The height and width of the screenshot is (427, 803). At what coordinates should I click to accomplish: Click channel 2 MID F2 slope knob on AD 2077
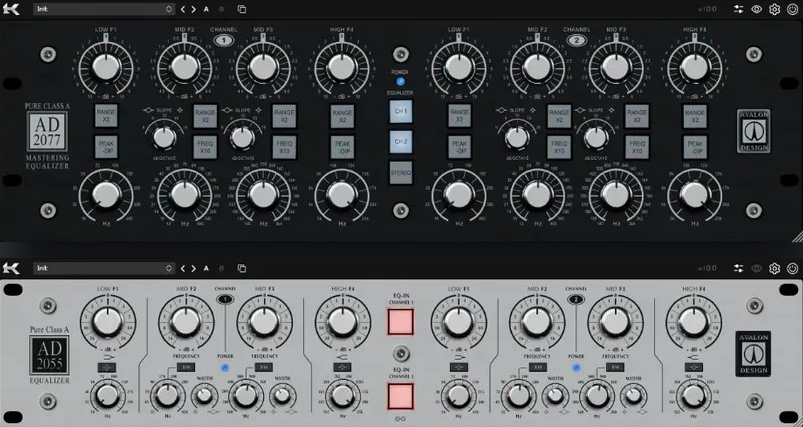517,137
